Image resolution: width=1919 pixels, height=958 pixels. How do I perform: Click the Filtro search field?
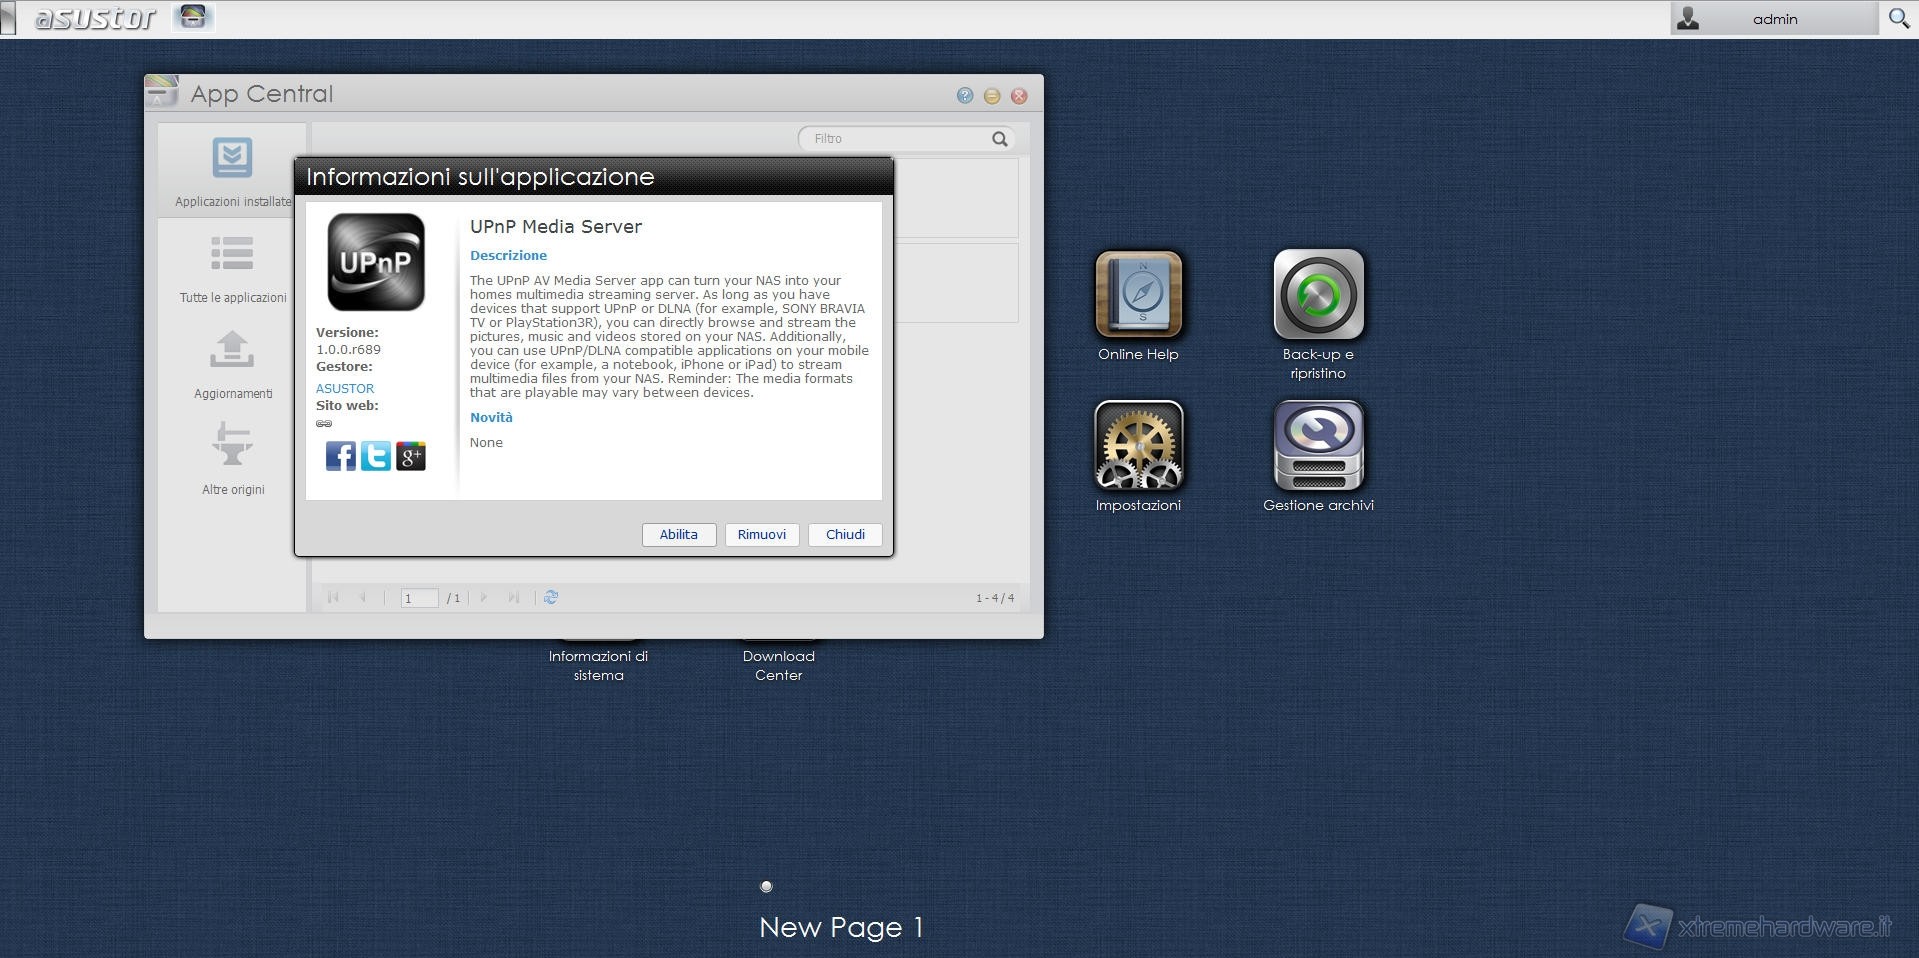(895, 139)
